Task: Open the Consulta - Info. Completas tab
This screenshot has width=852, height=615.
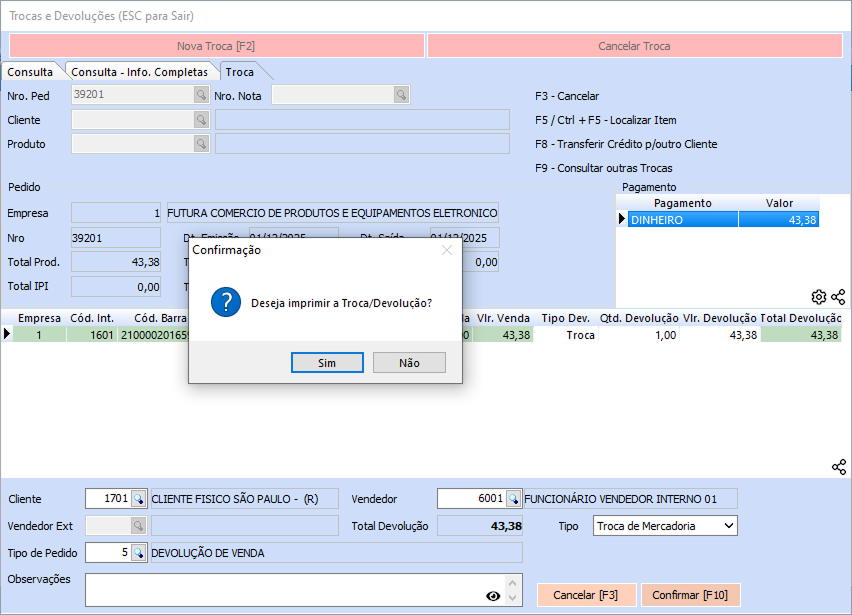Action: (x=139, y=72)
